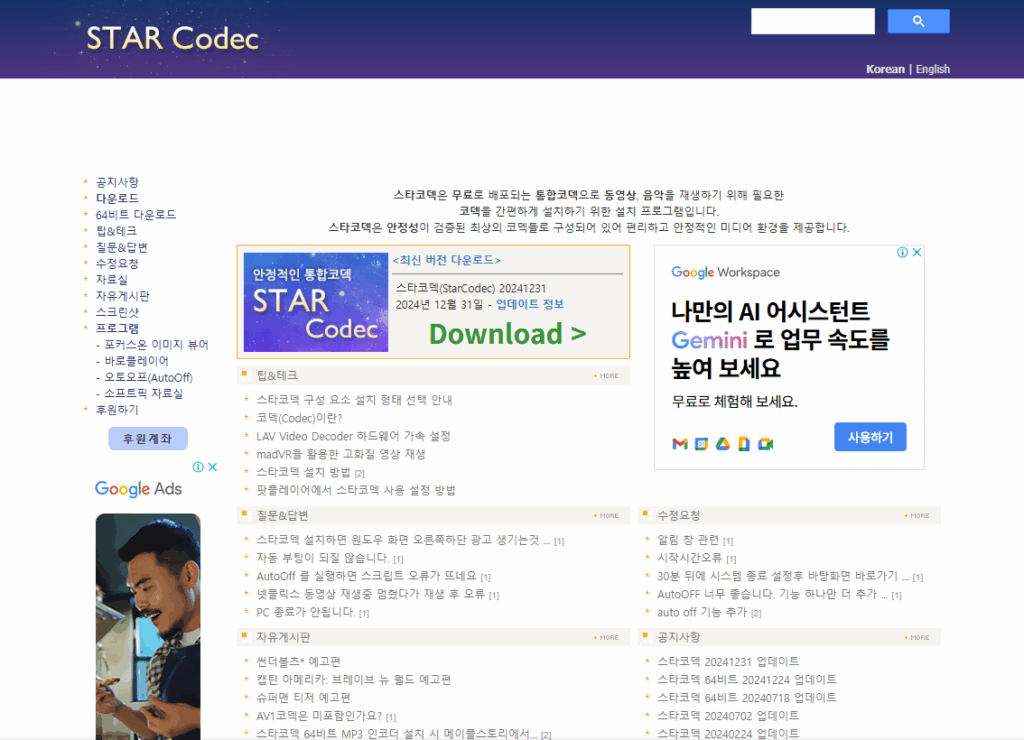Click the Google Calendar icon in ad
Viewport: 1024px width, 740px height.
pos(701,444)
